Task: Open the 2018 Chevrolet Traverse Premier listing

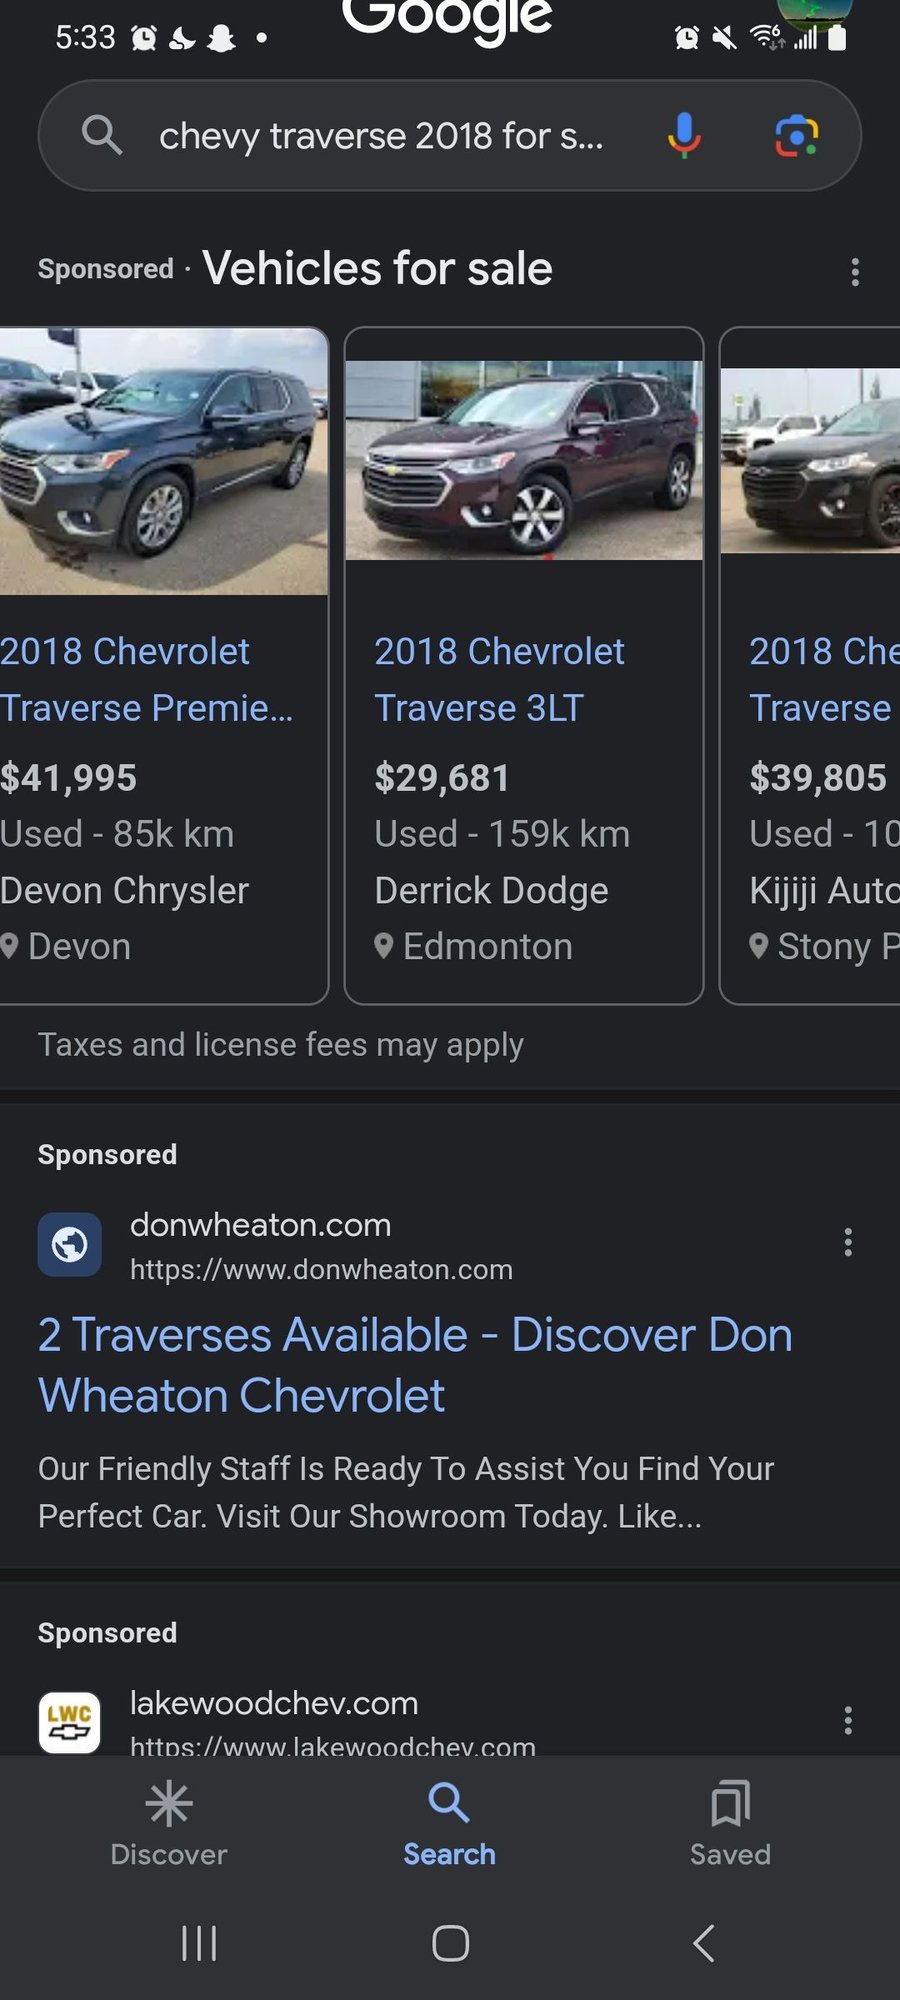Action: (x=146, y=679)
